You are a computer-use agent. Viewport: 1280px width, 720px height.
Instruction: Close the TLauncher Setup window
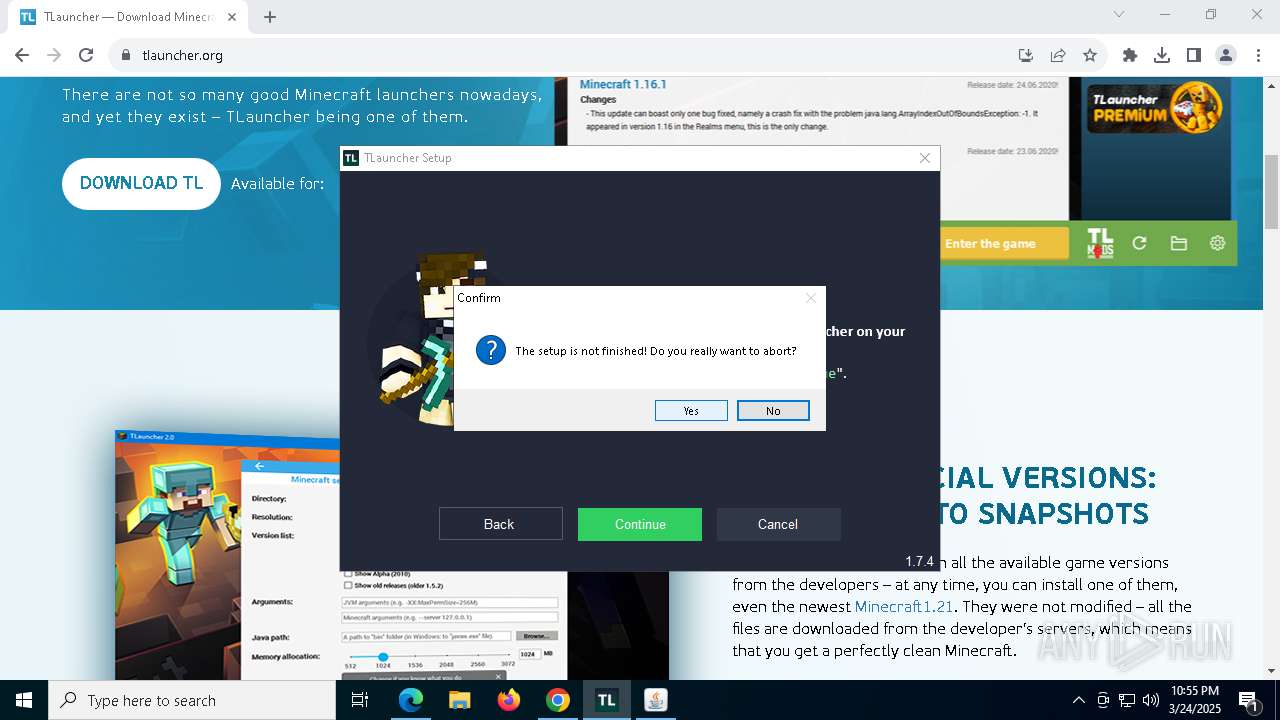coord(925,158)
